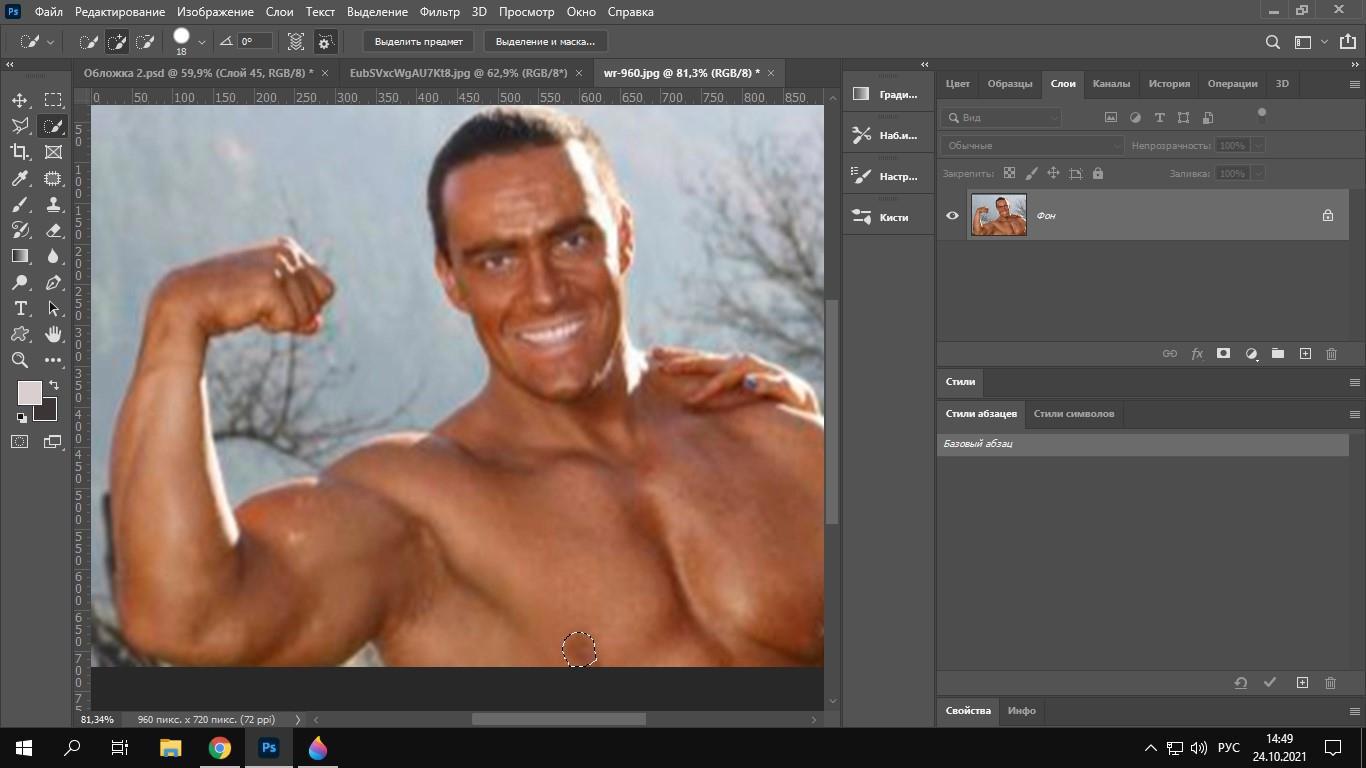
Task: Activate the Horizontal Type tool
Action: click(20, 308)
